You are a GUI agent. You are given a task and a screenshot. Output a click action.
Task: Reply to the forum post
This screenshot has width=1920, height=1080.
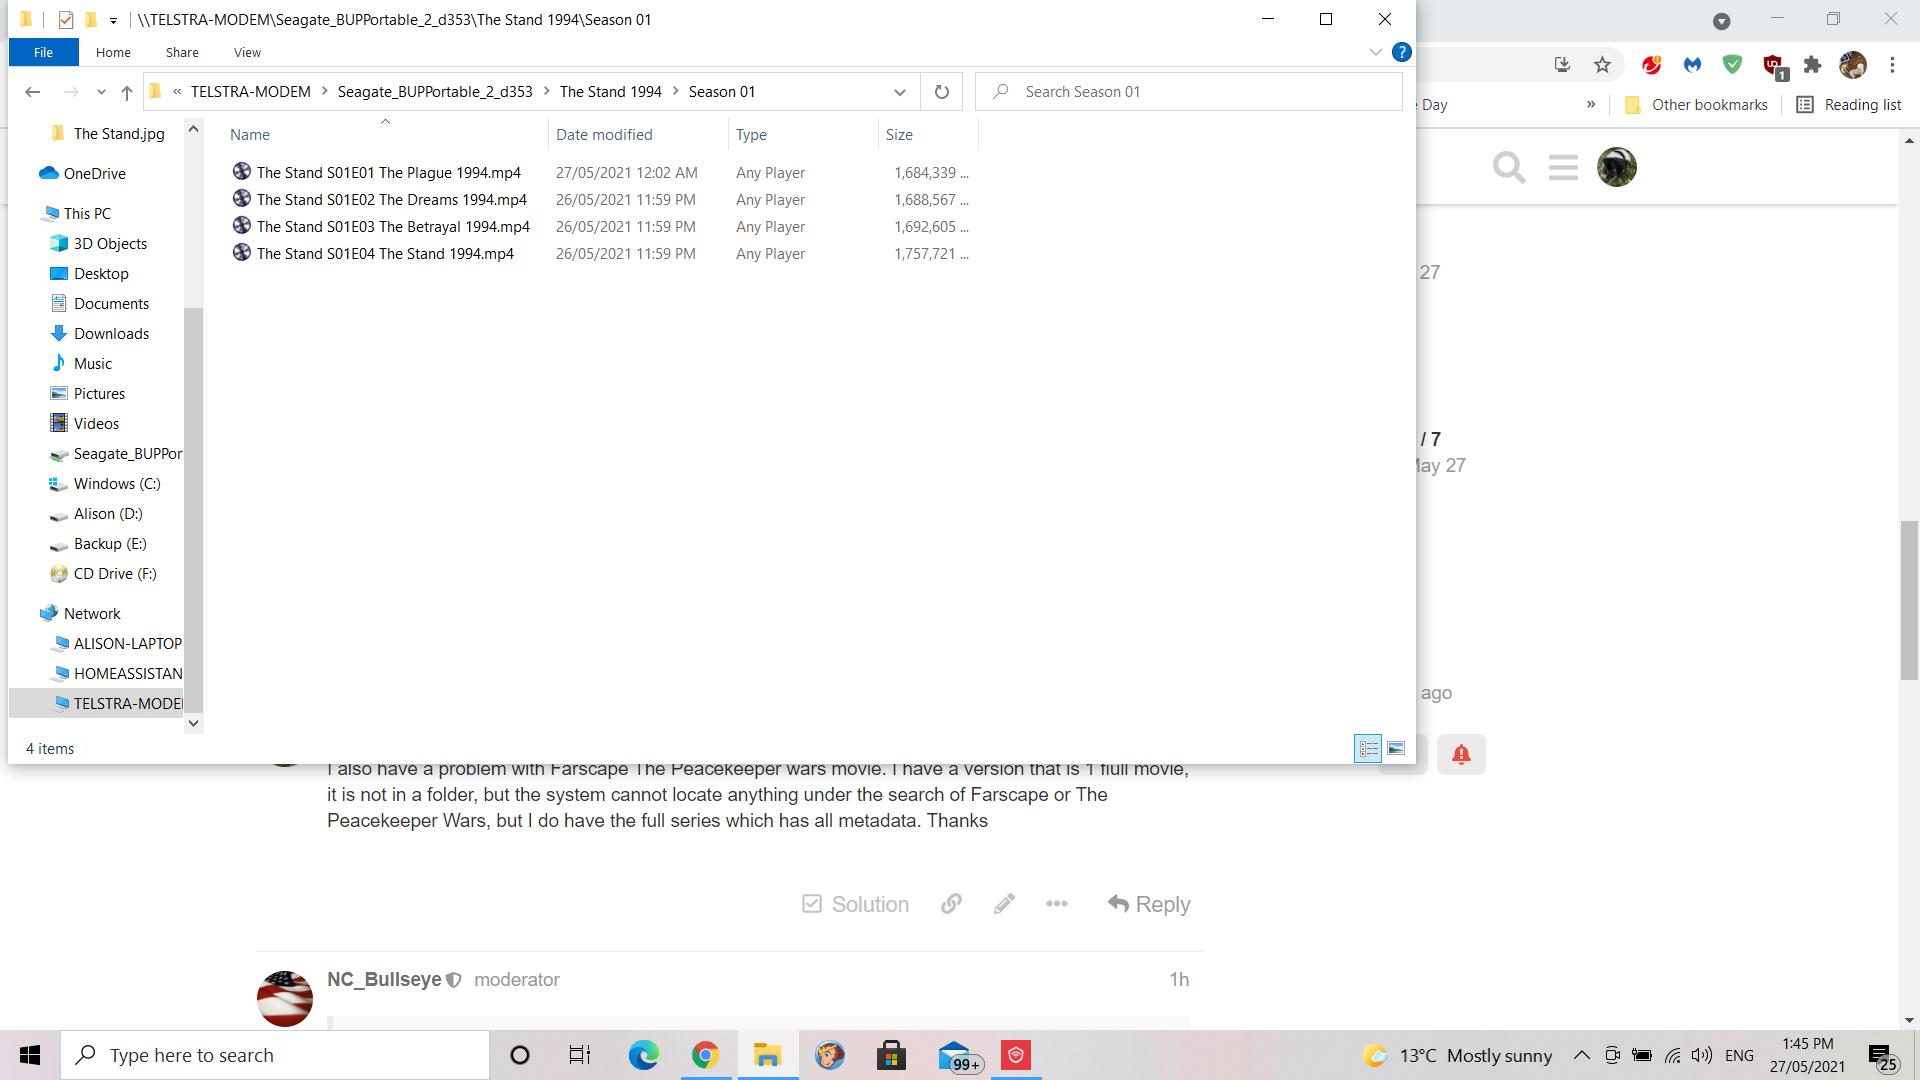click(x=1149, y=904)
